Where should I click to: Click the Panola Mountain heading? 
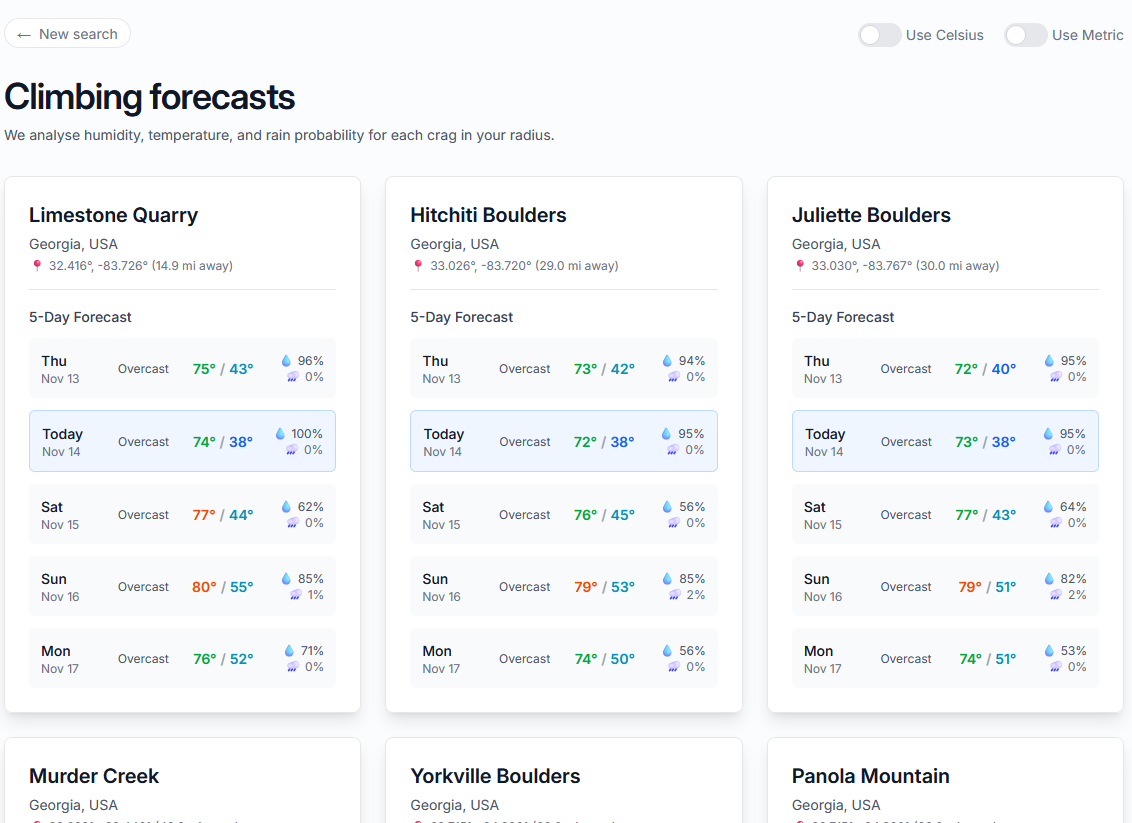(x=871, y=775)
